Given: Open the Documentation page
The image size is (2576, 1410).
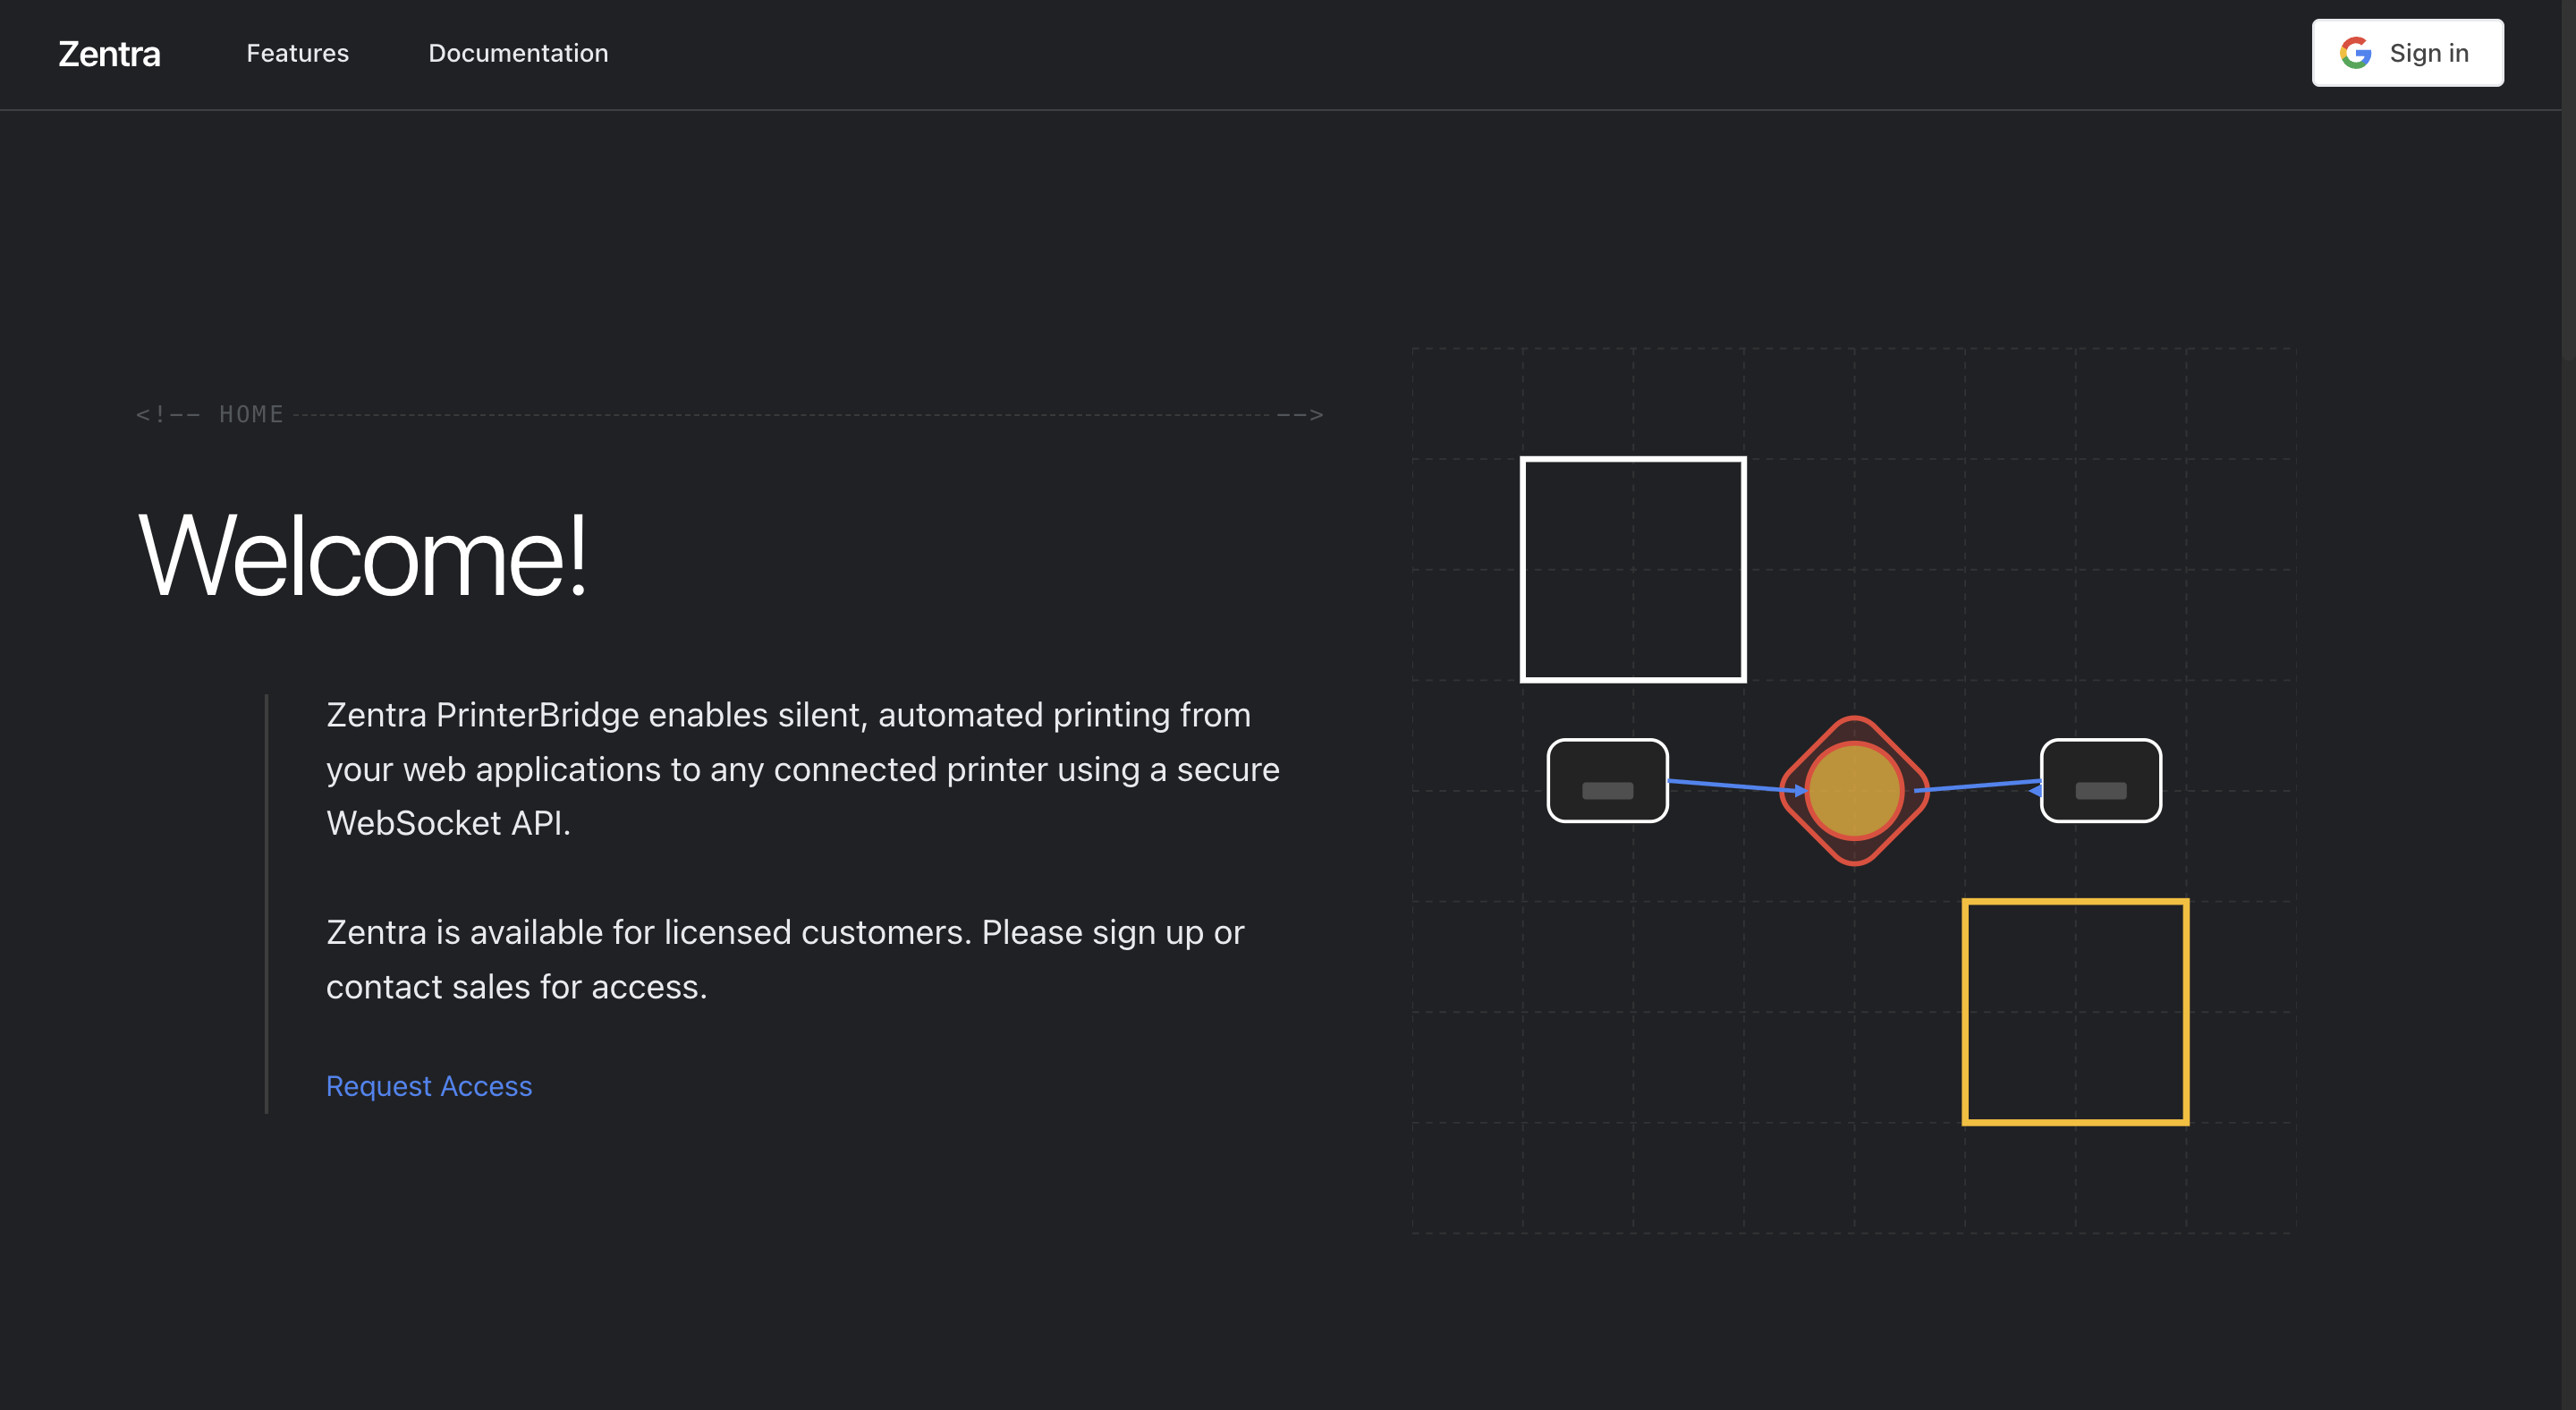Looking at the screenshot, I should point(518,53).
